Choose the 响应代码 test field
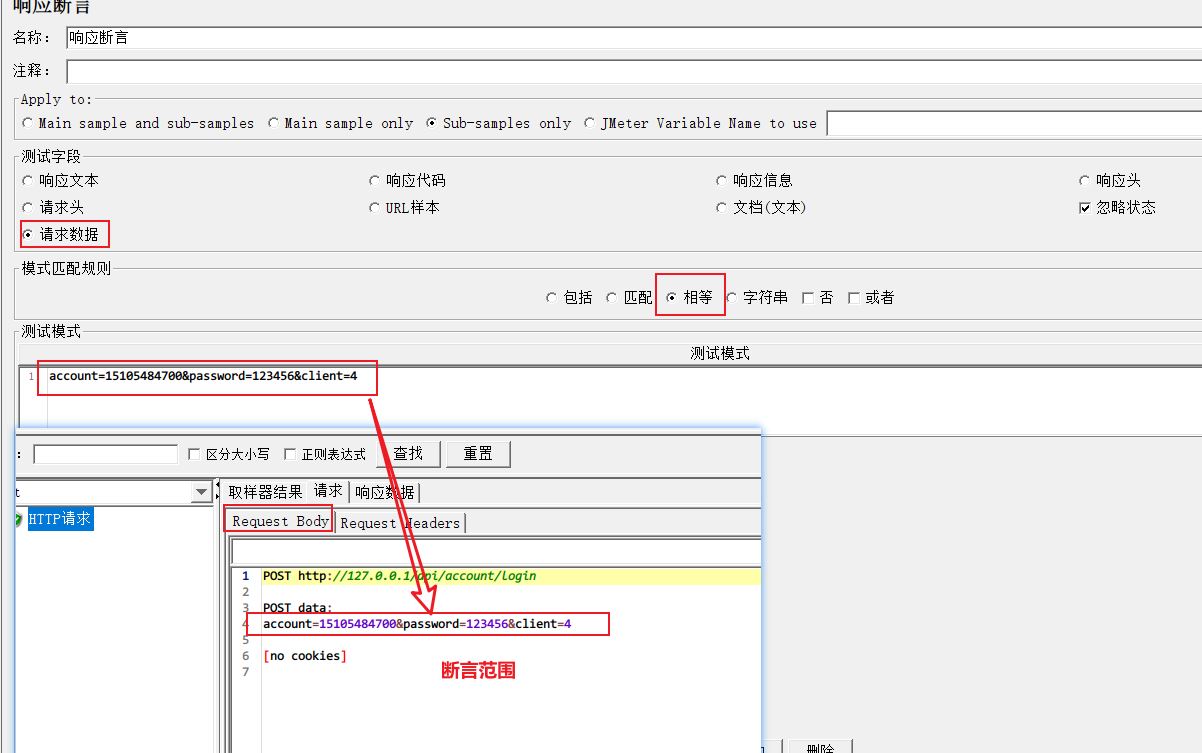Screen dimensions: 1202x753 pyautogui.click(x=375, y=181)
